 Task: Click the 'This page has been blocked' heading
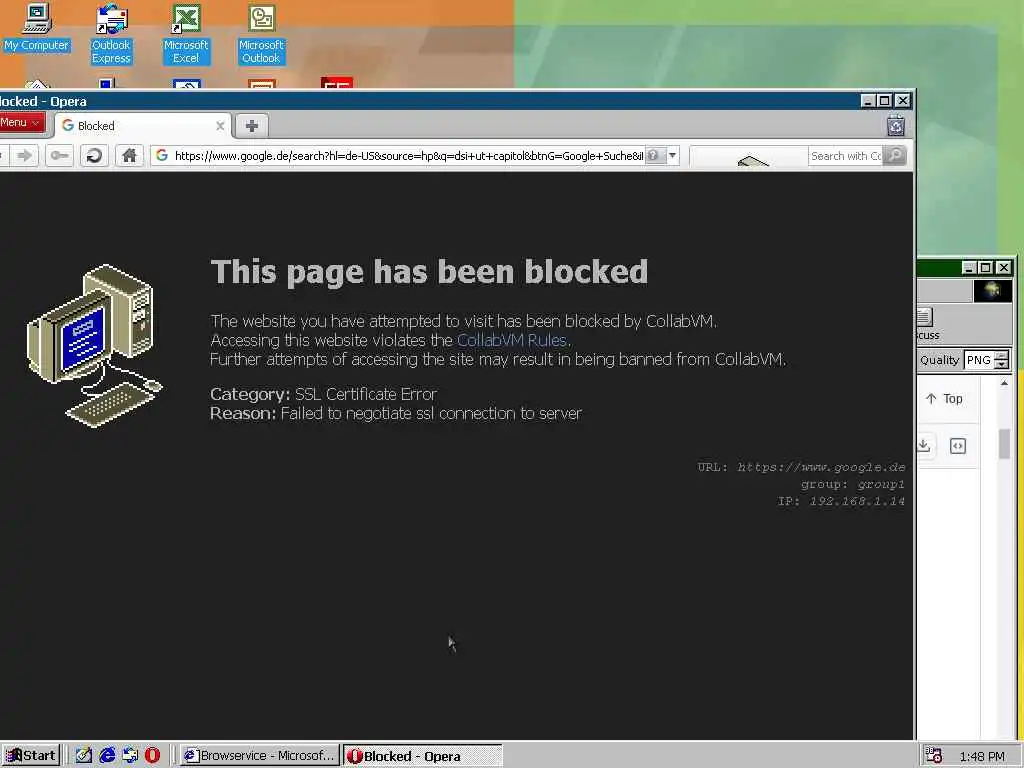429,272
